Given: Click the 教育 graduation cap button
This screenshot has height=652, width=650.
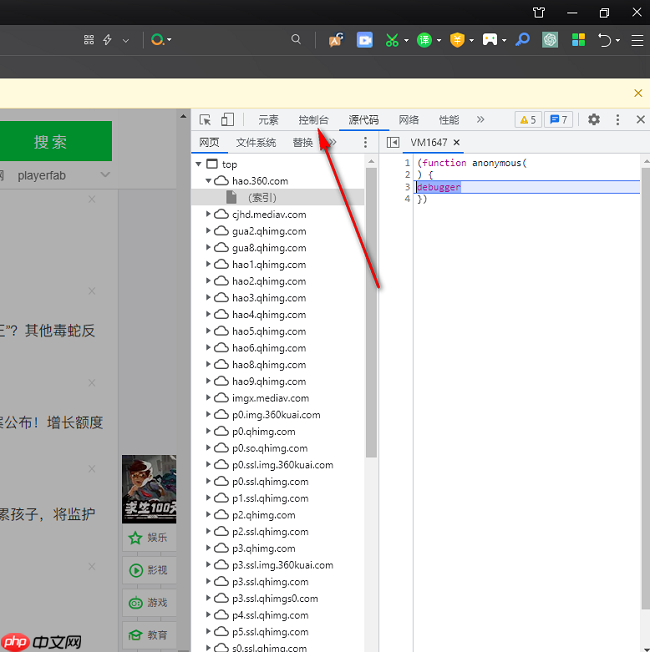Looking at the screenshot, I should [x=149, y=635].
